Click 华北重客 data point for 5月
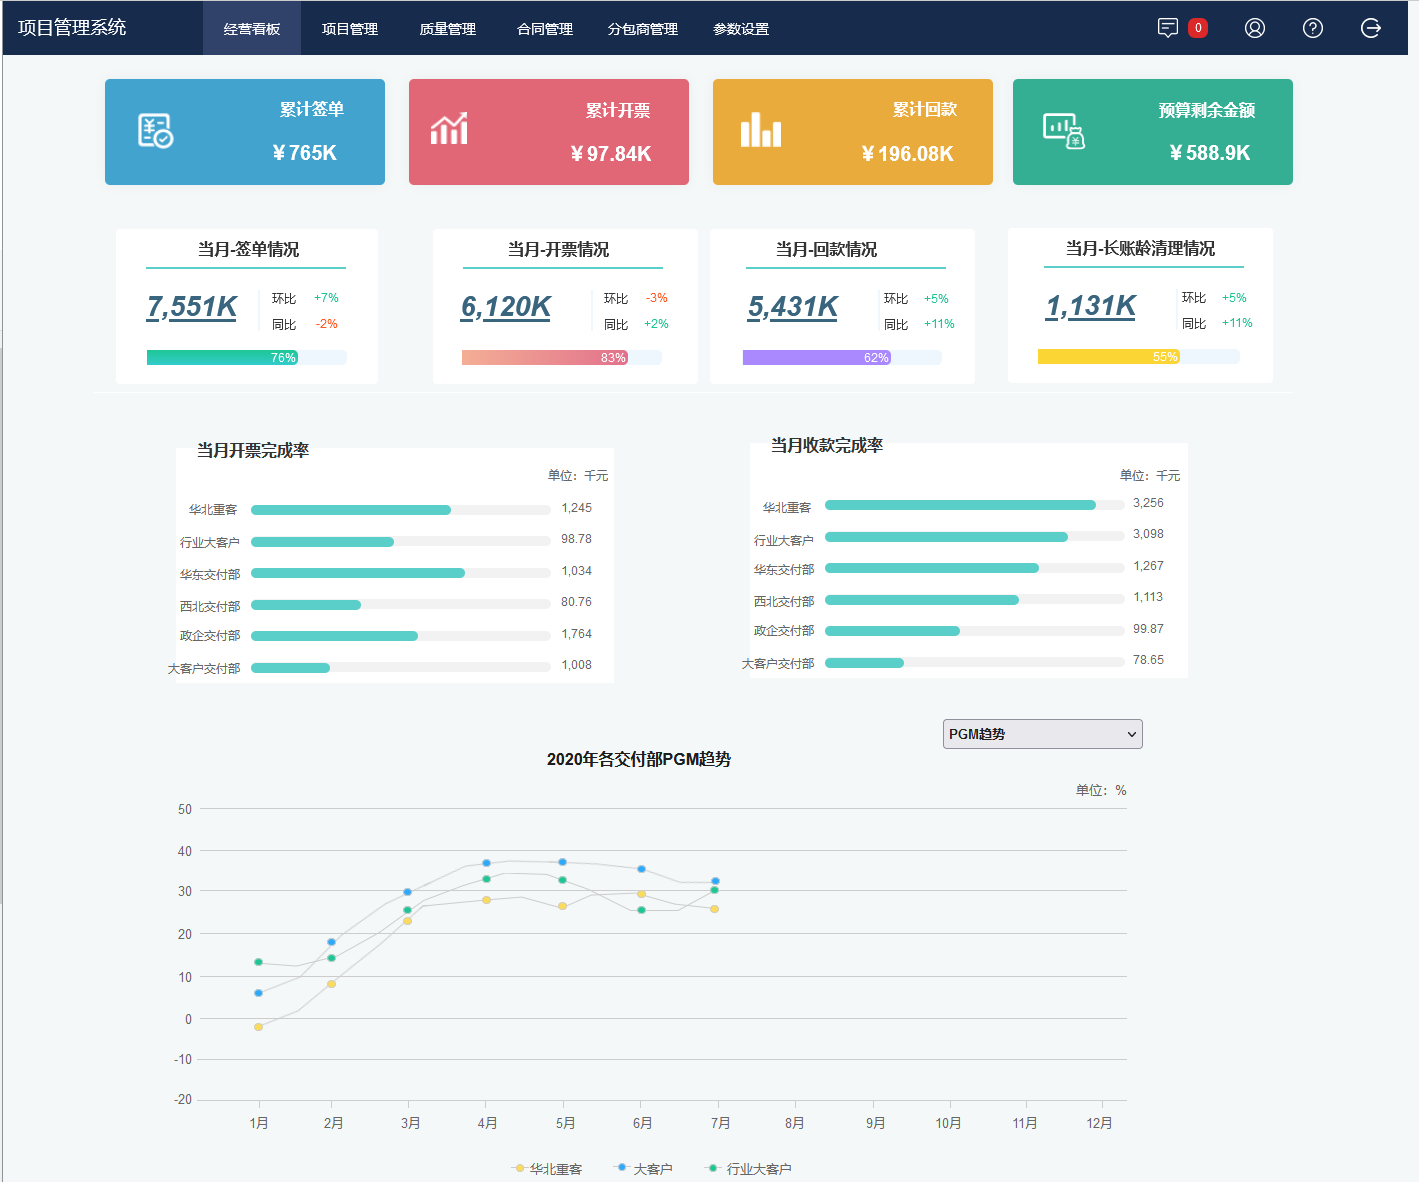 coord(563,906)
